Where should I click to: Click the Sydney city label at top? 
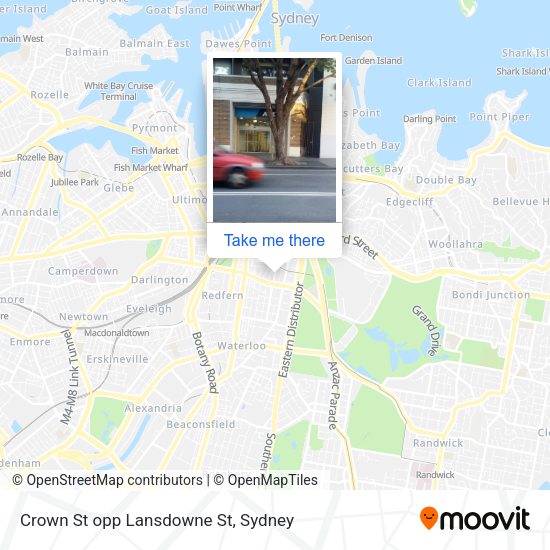[295, 19]
